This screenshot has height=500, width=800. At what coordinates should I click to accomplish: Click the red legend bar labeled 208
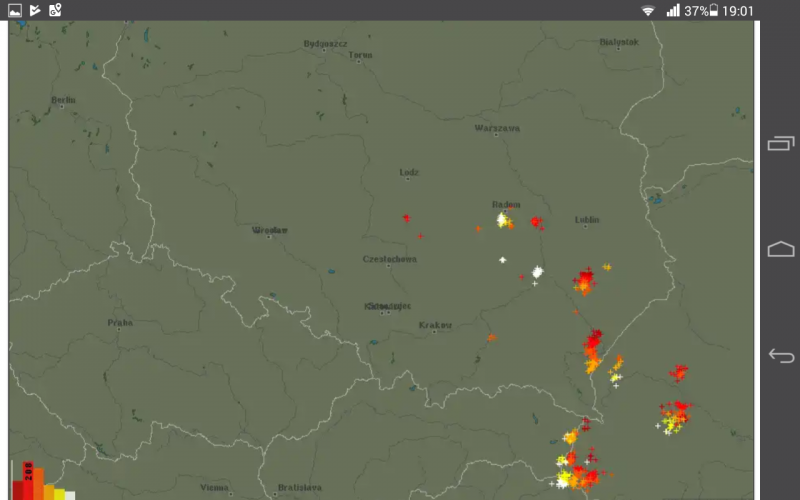(30, 480)
